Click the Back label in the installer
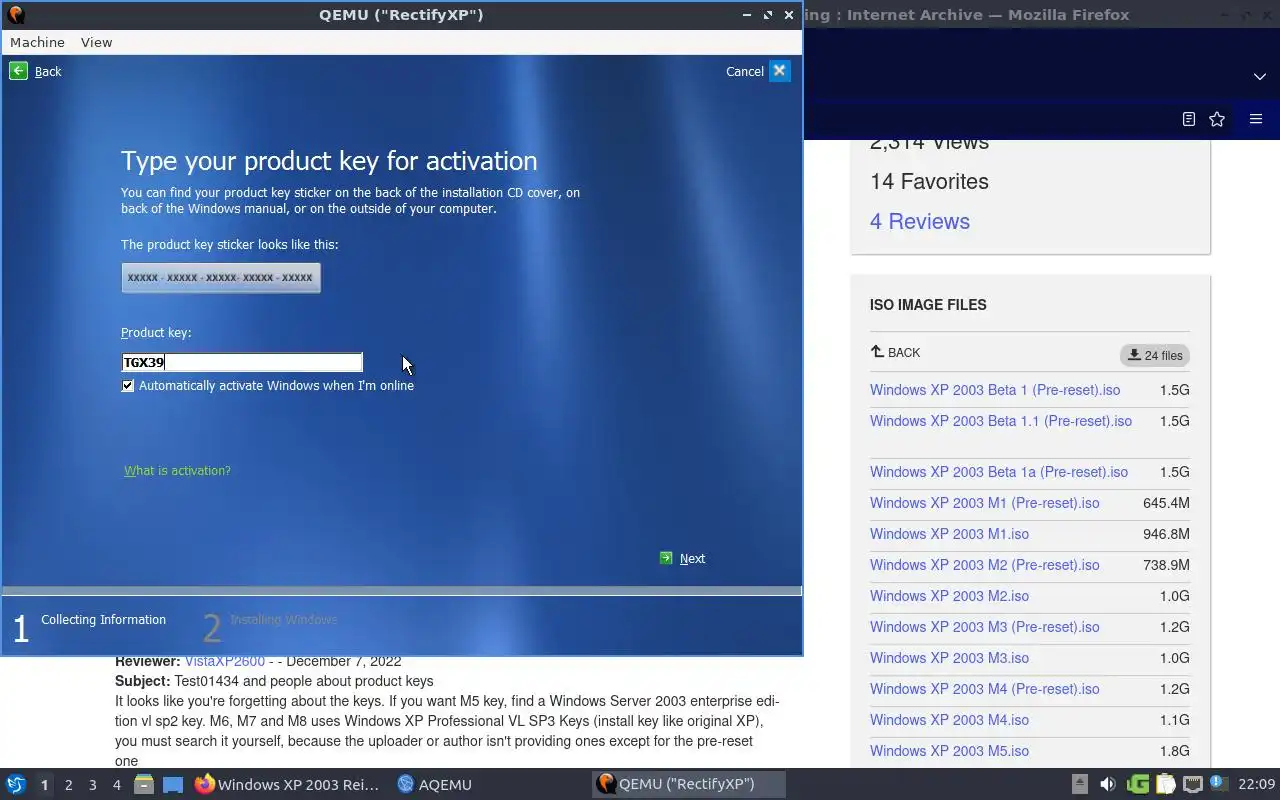Image resolution: width=1280 pixels, height=800 pixels. tap(48, 71)
